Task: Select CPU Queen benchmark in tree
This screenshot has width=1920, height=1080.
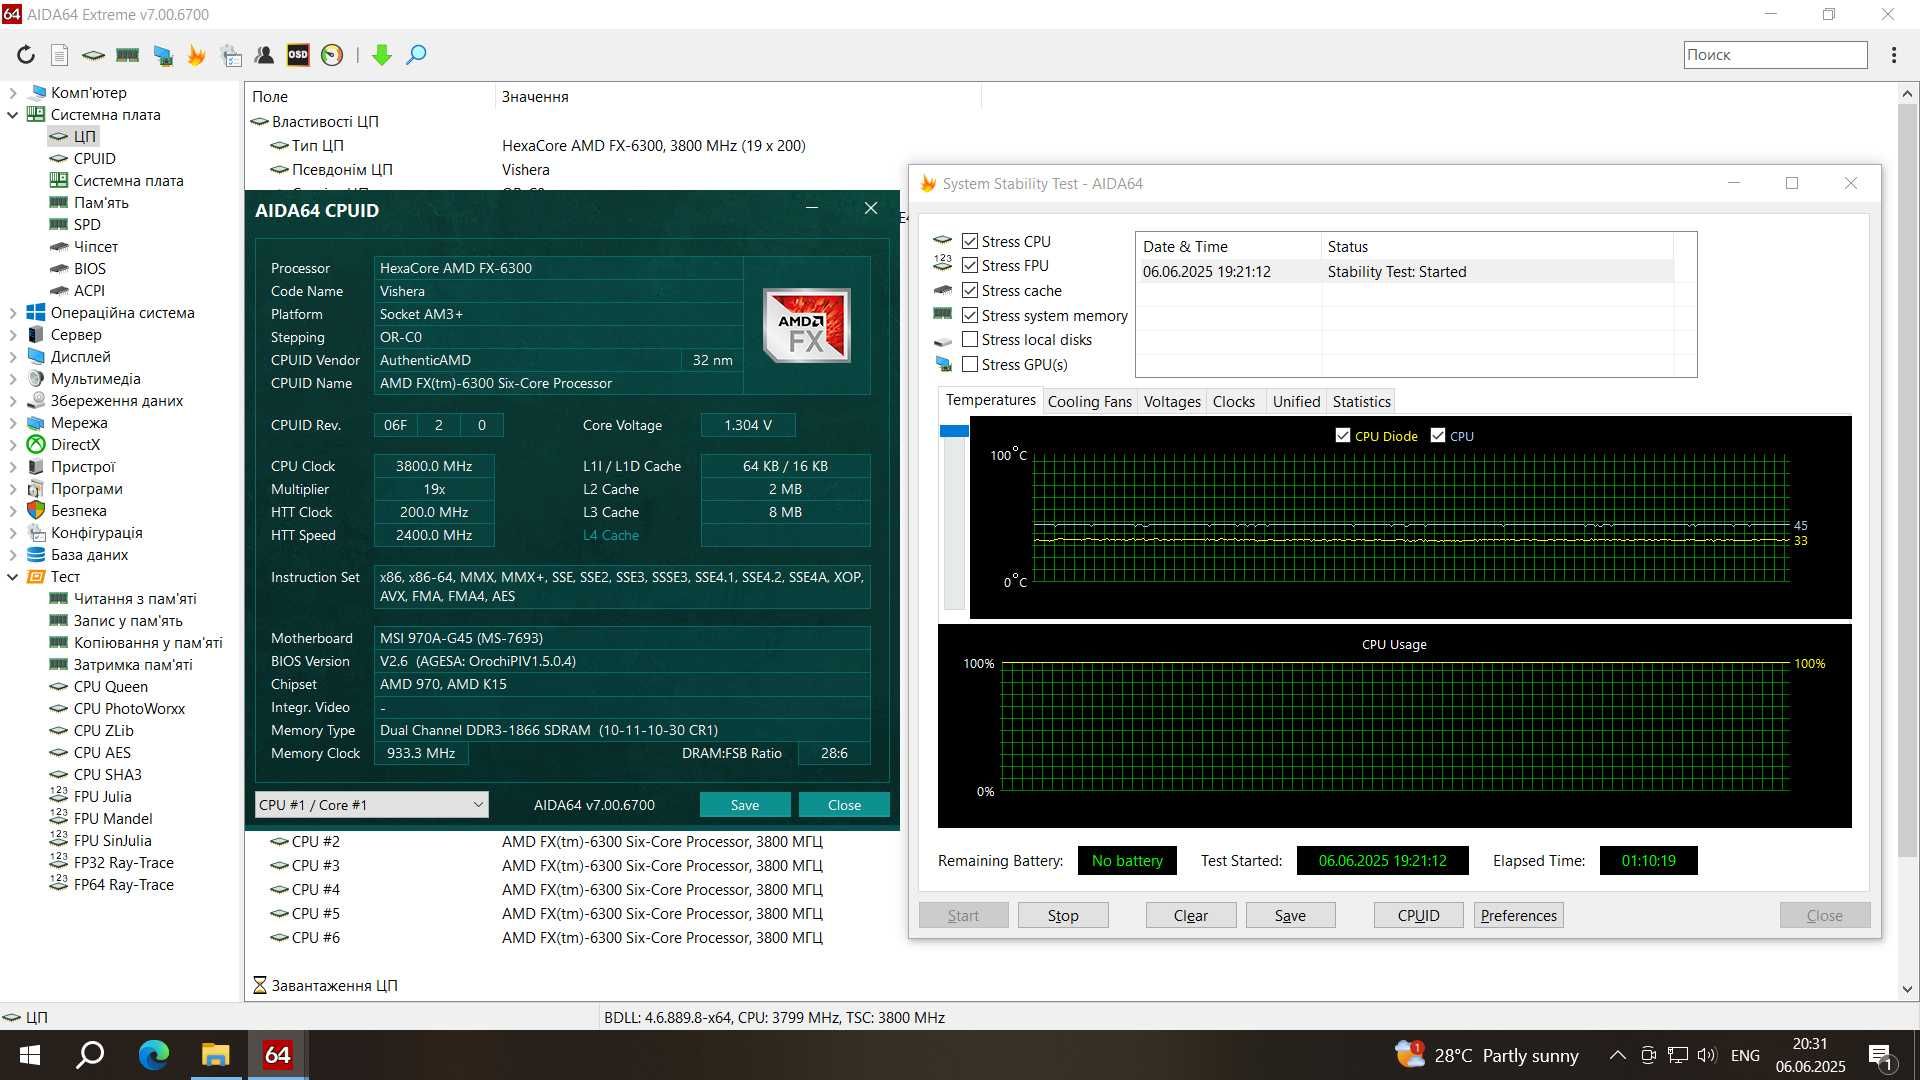Action: 110,687
